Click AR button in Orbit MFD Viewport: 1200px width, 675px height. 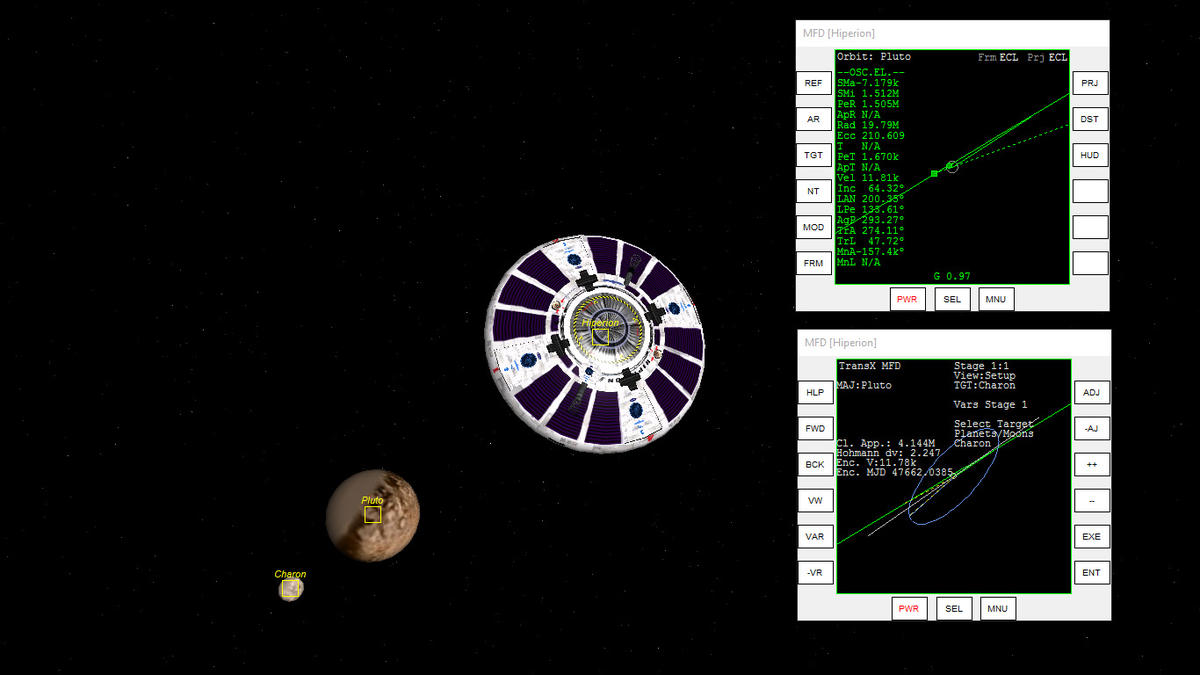click(814, 119)
